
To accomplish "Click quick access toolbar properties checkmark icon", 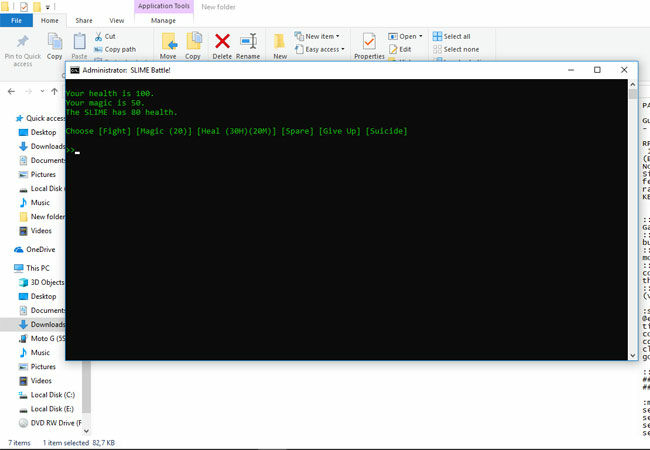I will point(24,7).
